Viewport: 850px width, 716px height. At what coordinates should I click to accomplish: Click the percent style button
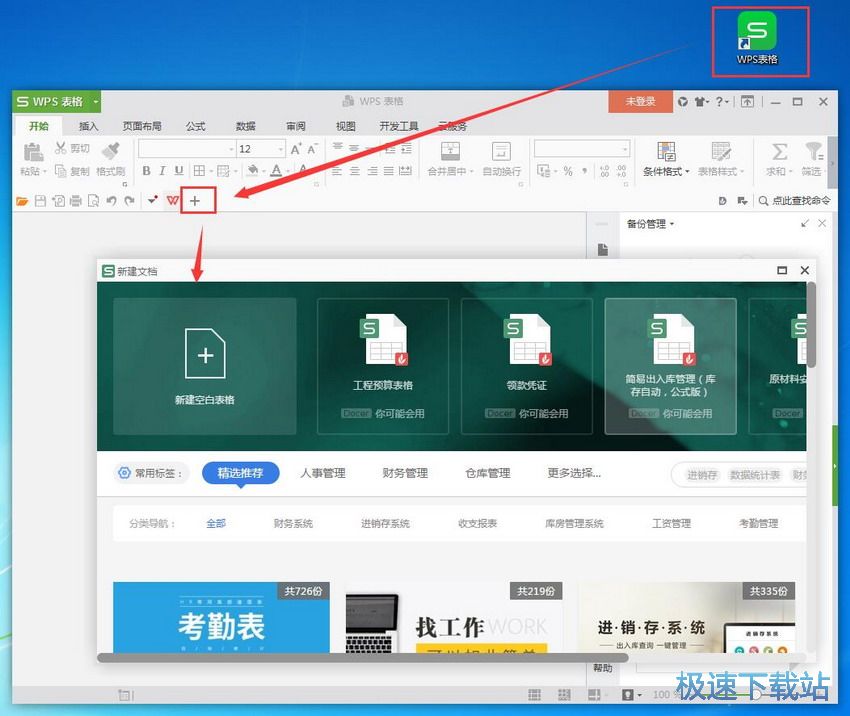tap(568, 171)
